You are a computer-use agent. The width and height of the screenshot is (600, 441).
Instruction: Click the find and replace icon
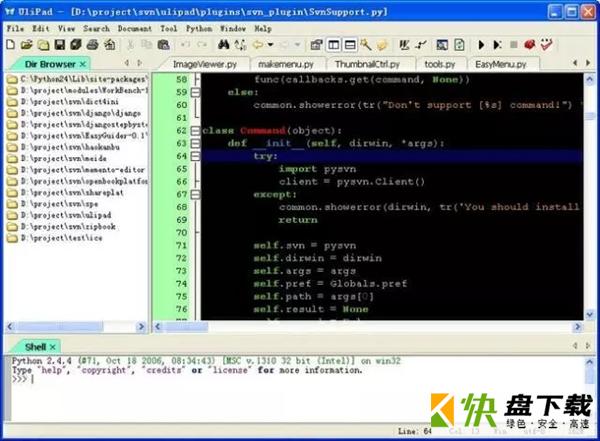240,45
